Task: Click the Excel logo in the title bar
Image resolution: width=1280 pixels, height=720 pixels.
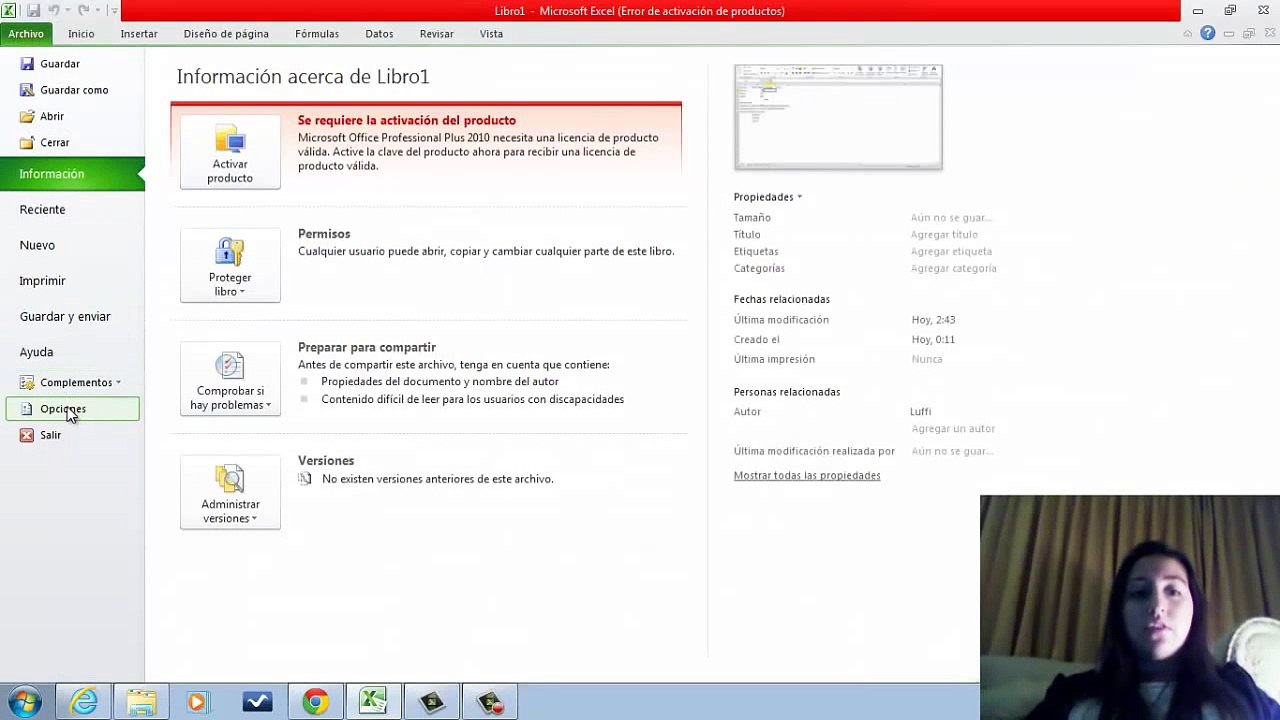Action: pyautogui.click(x=9, y=11)
